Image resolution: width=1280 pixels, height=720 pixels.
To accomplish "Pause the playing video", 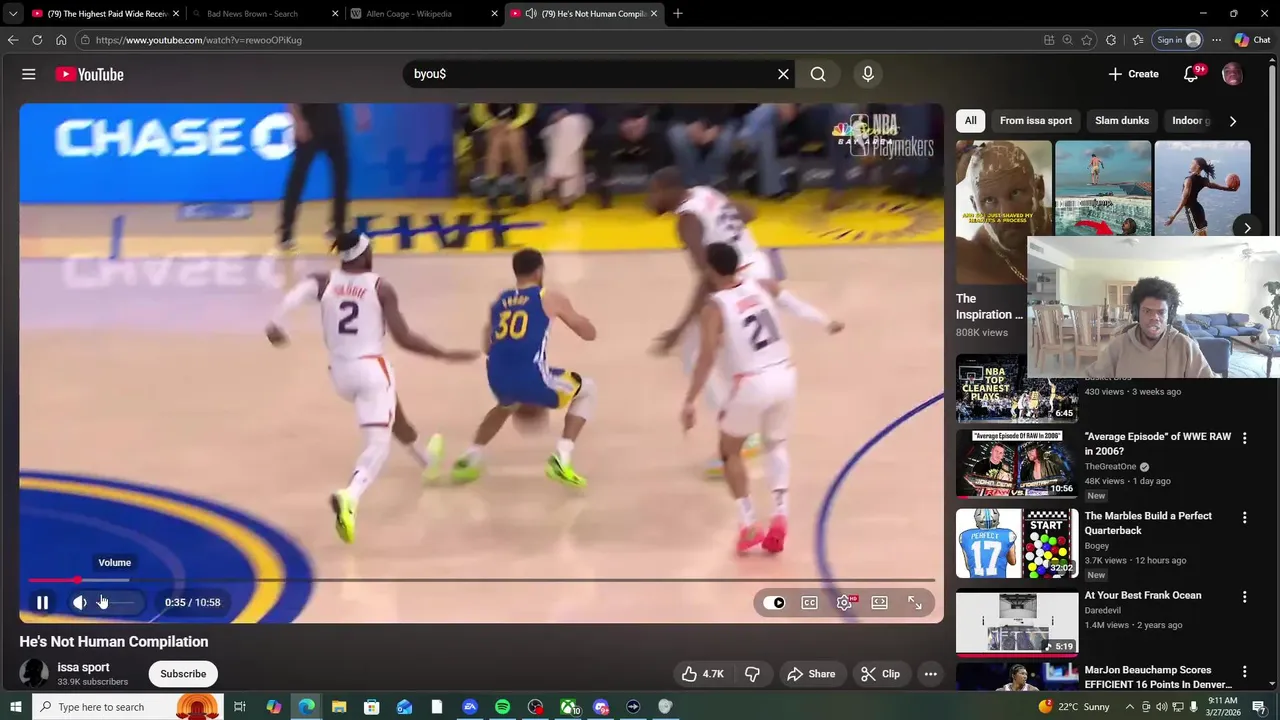I will [42, 602].
